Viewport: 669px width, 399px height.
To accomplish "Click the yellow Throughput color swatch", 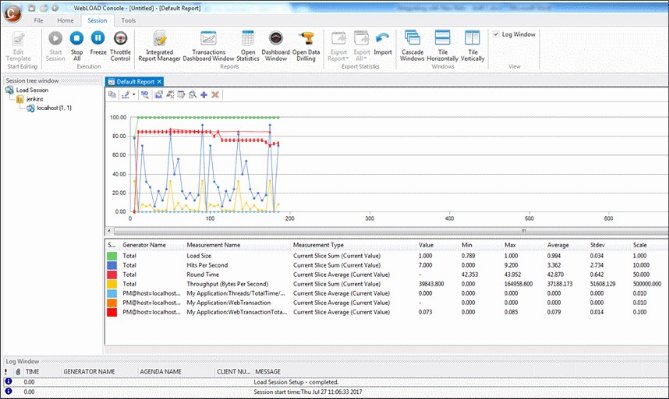I will click(112, 284).
